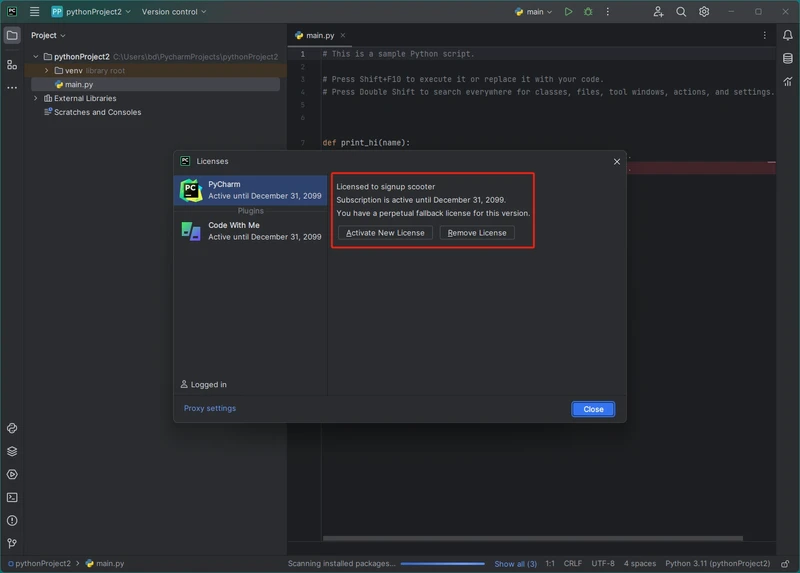Image resolution: width=800 pixels, height=573 pixels.
Task: Click the Remove License button
Action: coord(477,233)
